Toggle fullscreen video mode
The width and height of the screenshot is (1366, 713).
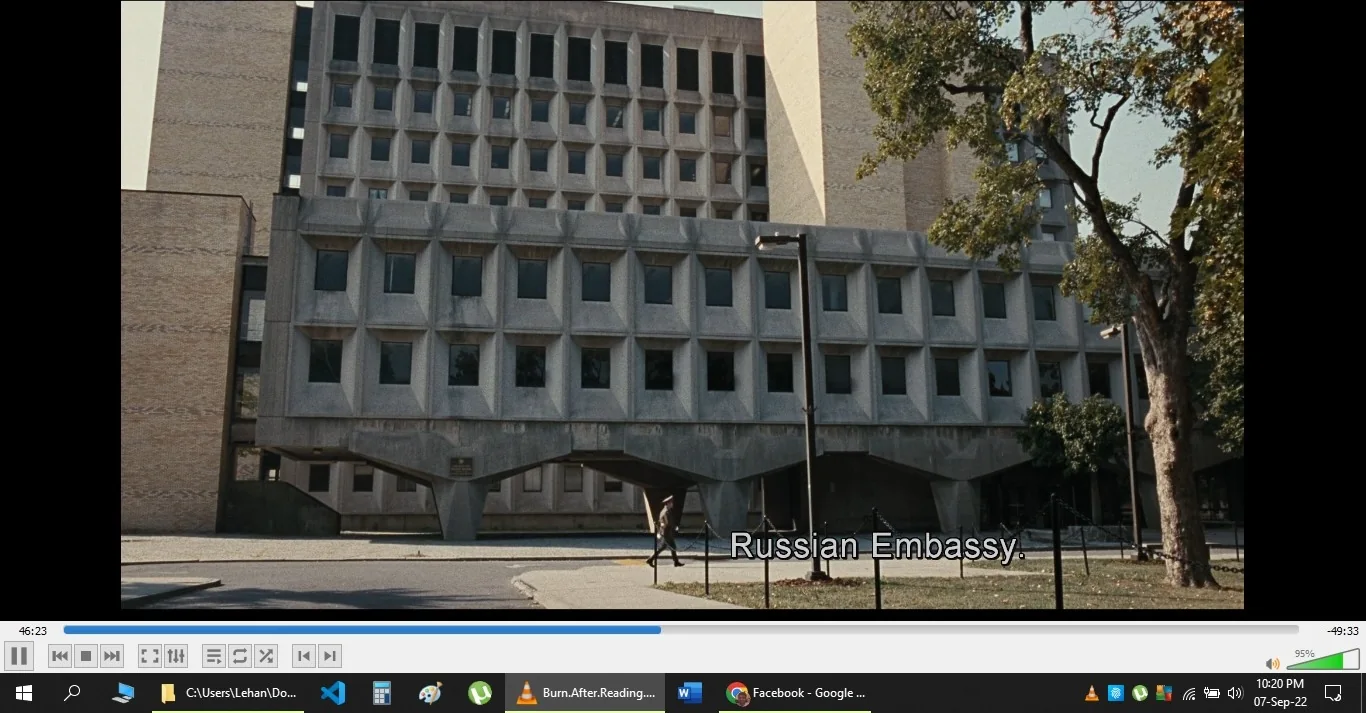pos(150,656)
